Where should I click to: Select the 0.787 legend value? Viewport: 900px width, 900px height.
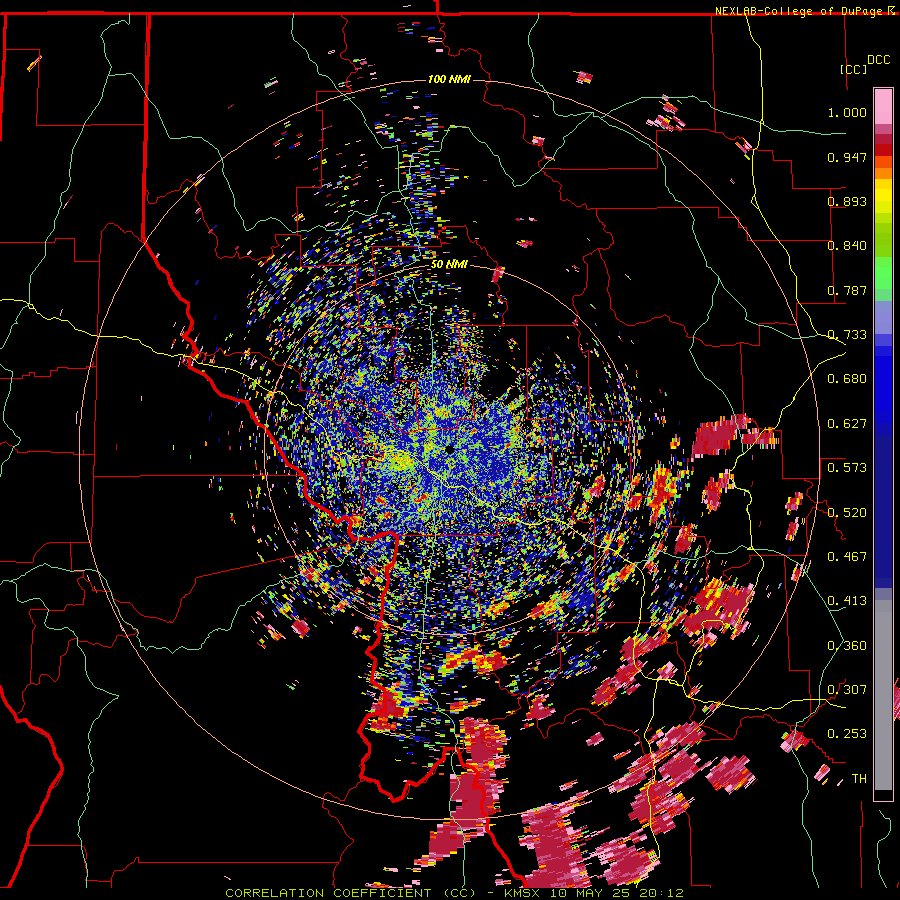[847, 290]
